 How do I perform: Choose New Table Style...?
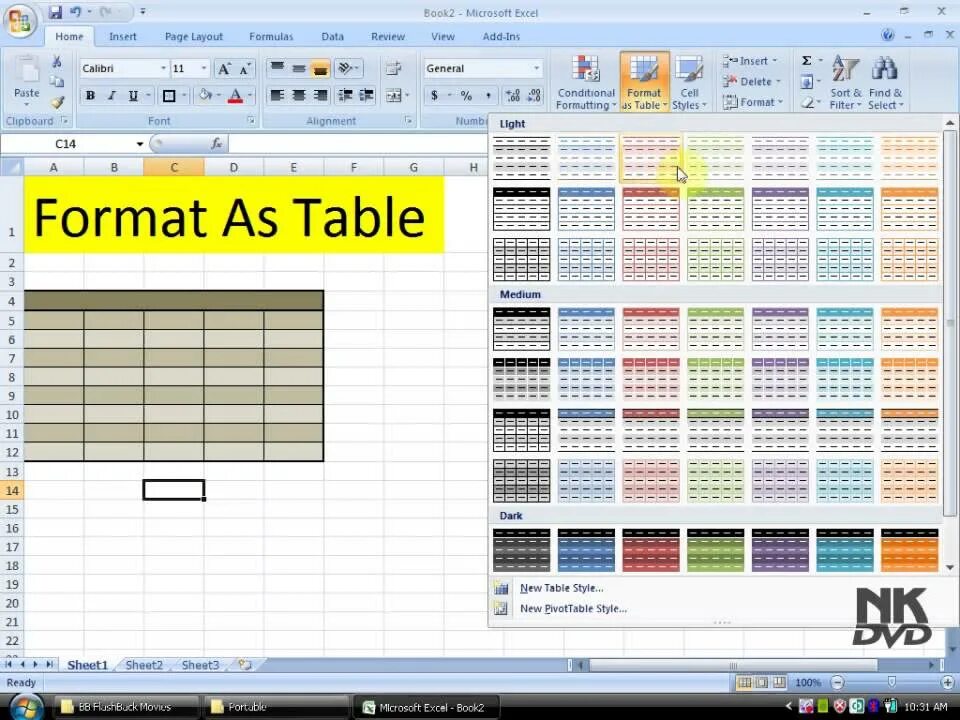click(x=561, y=588)
